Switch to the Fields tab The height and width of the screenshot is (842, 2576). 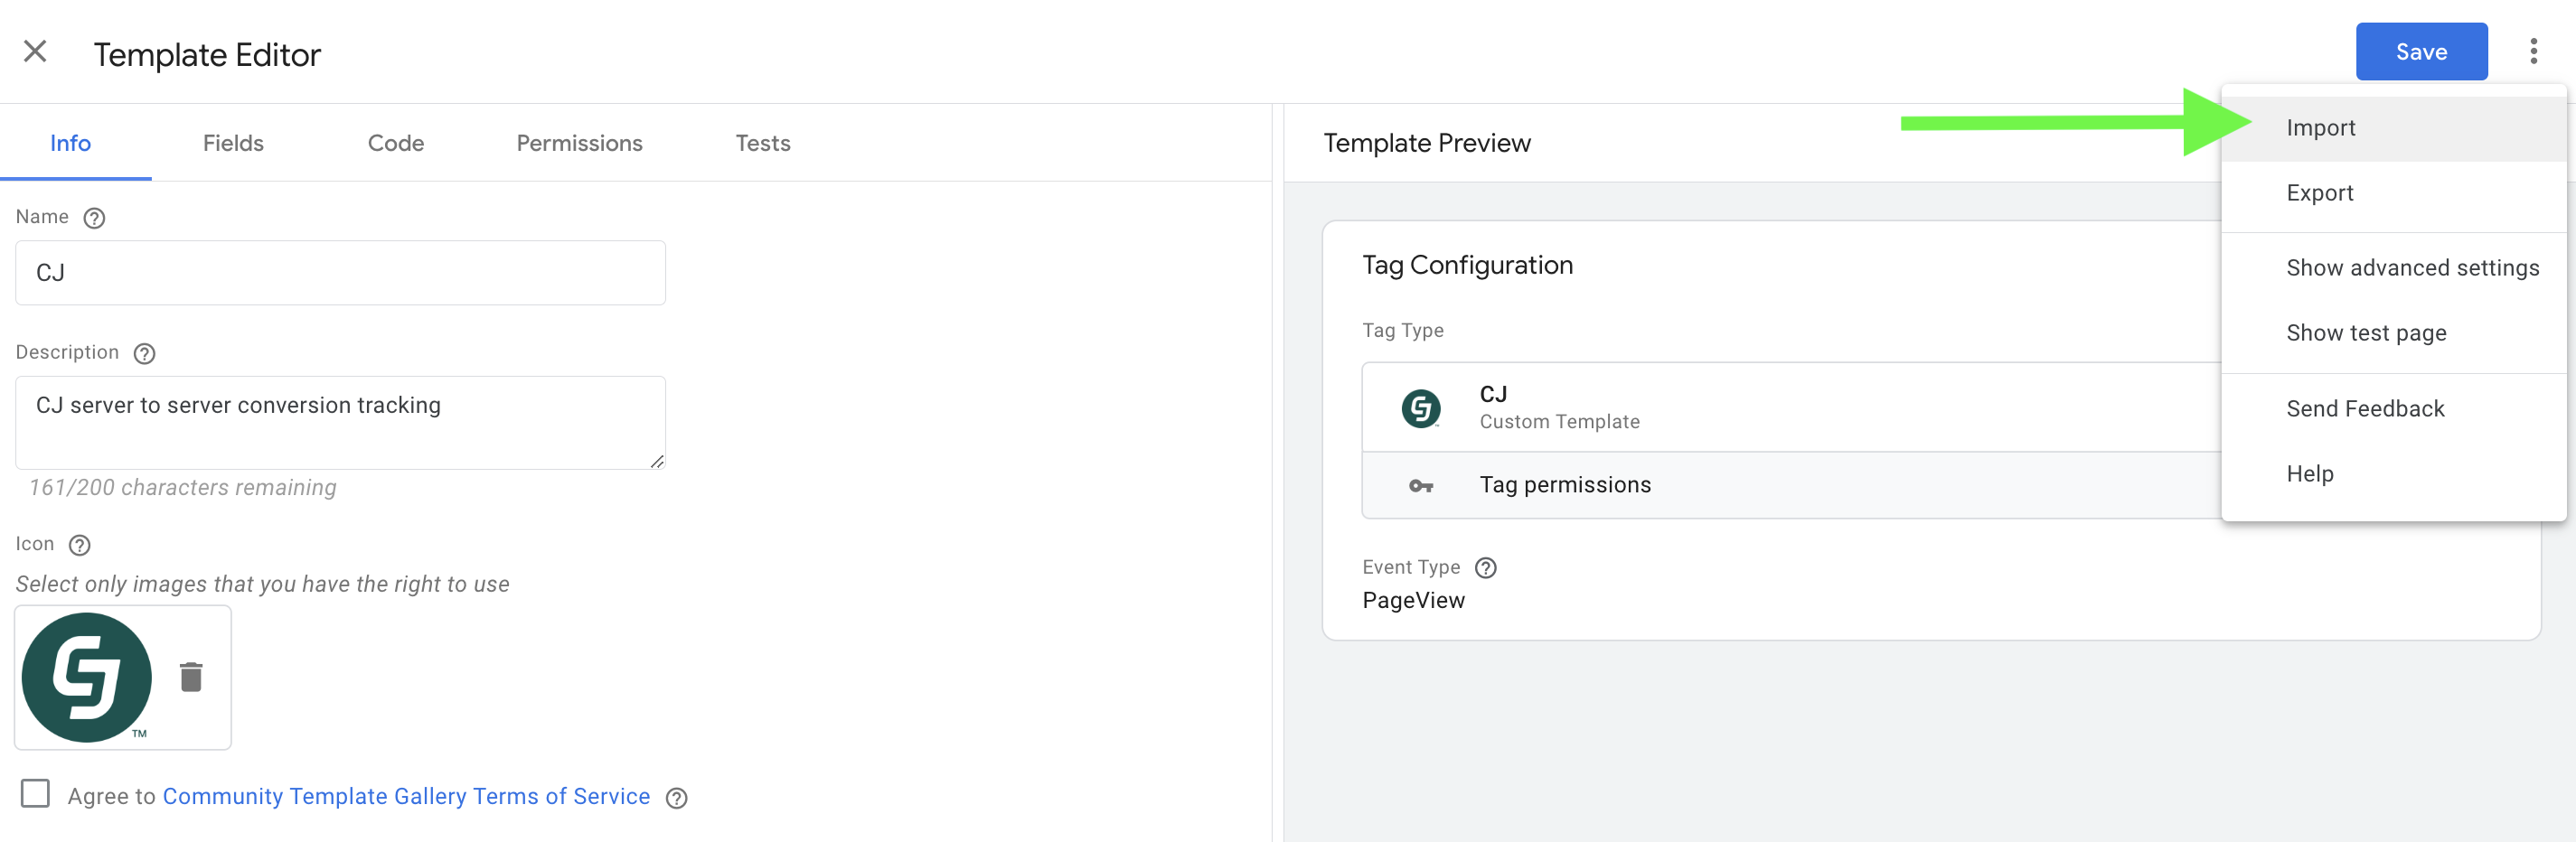click(233, 143)
